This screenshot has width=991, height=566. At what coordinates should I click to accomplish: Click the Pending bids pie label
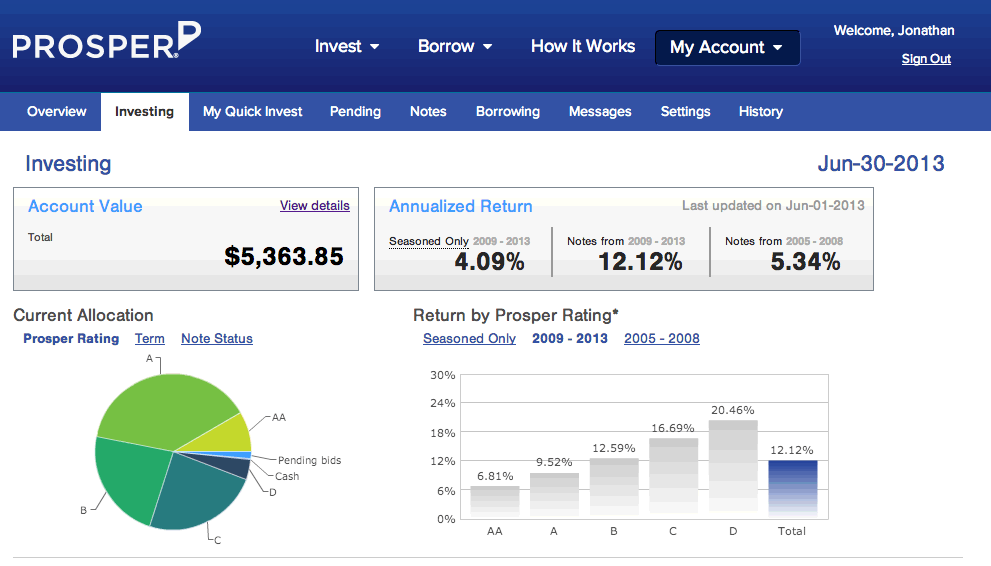coord(309,461)
